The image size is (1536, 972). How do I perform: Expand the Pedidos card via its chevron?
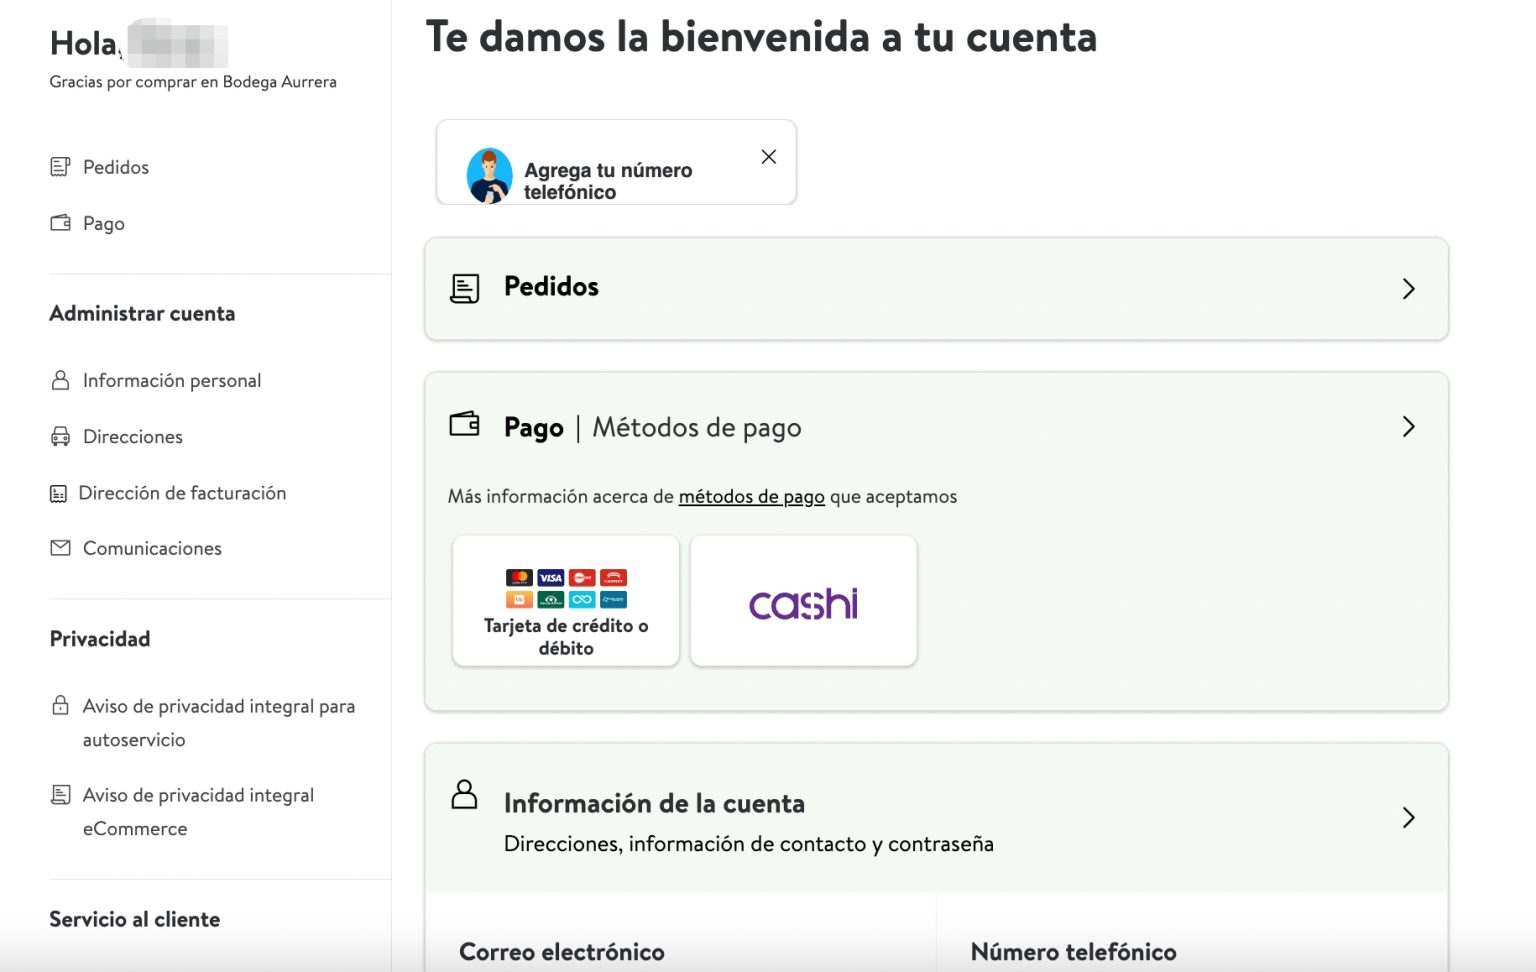point(1409,288)
